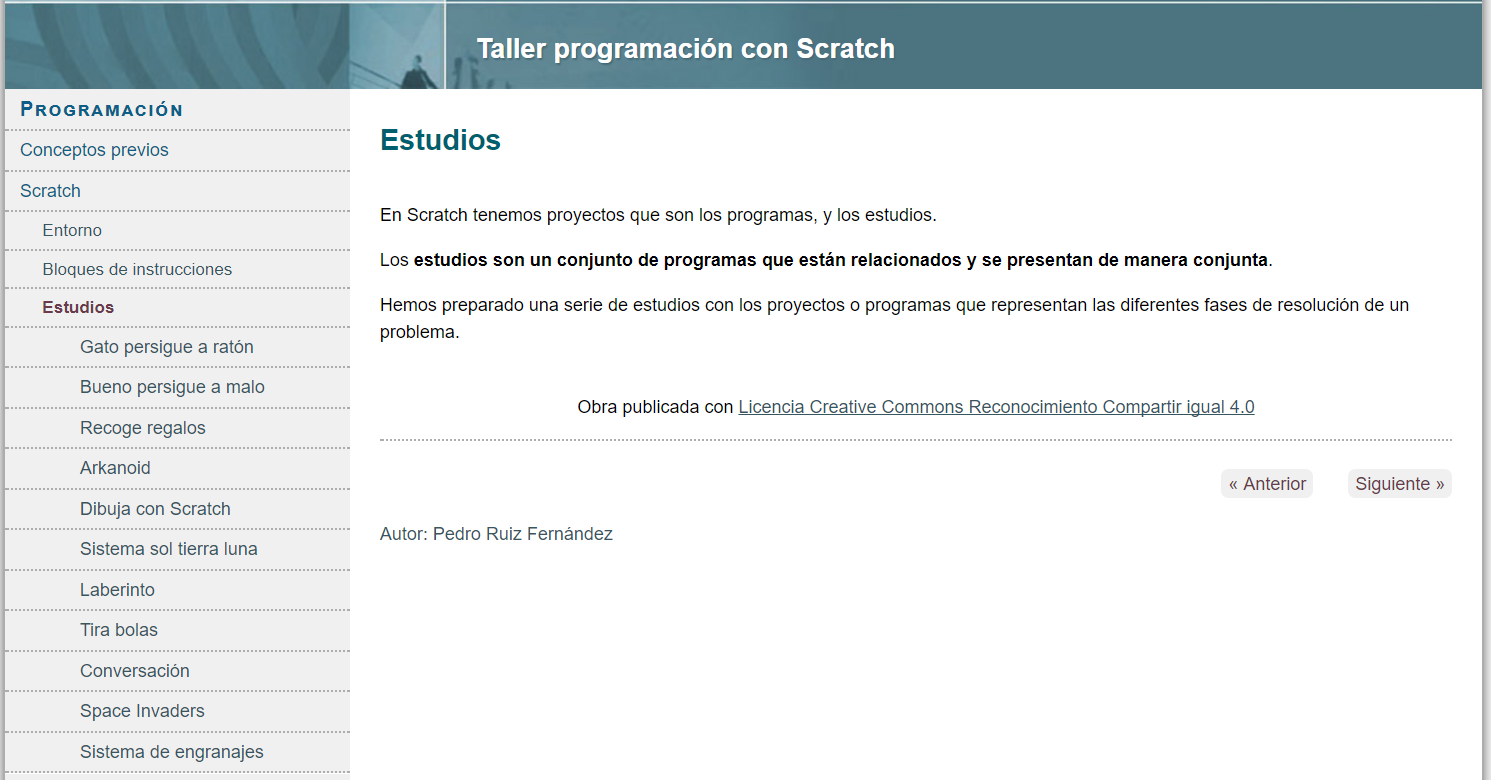Advance with the Siguiente button

tap(1399, 484)
